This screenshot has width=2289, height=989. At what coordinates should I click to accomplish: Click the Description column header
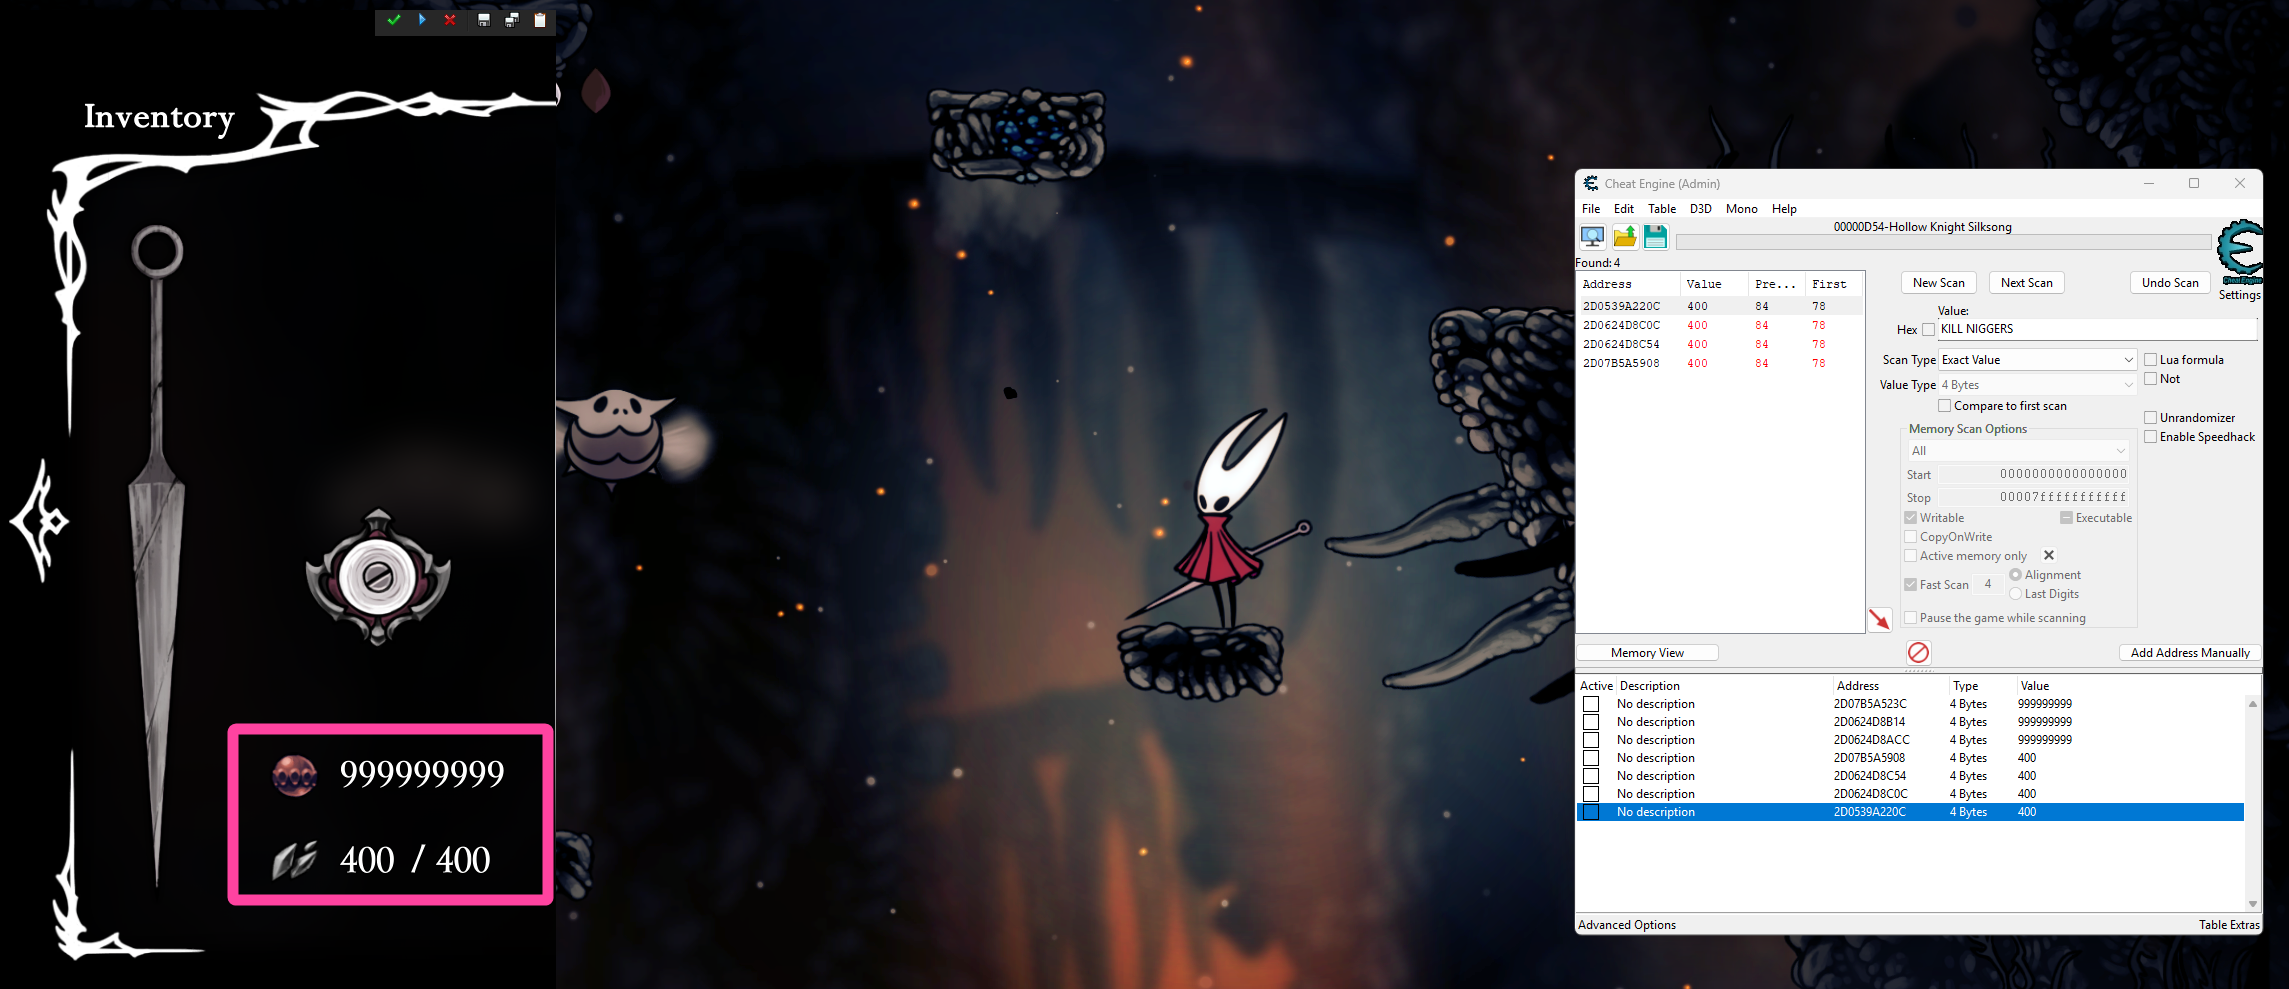pos(1724,686)
